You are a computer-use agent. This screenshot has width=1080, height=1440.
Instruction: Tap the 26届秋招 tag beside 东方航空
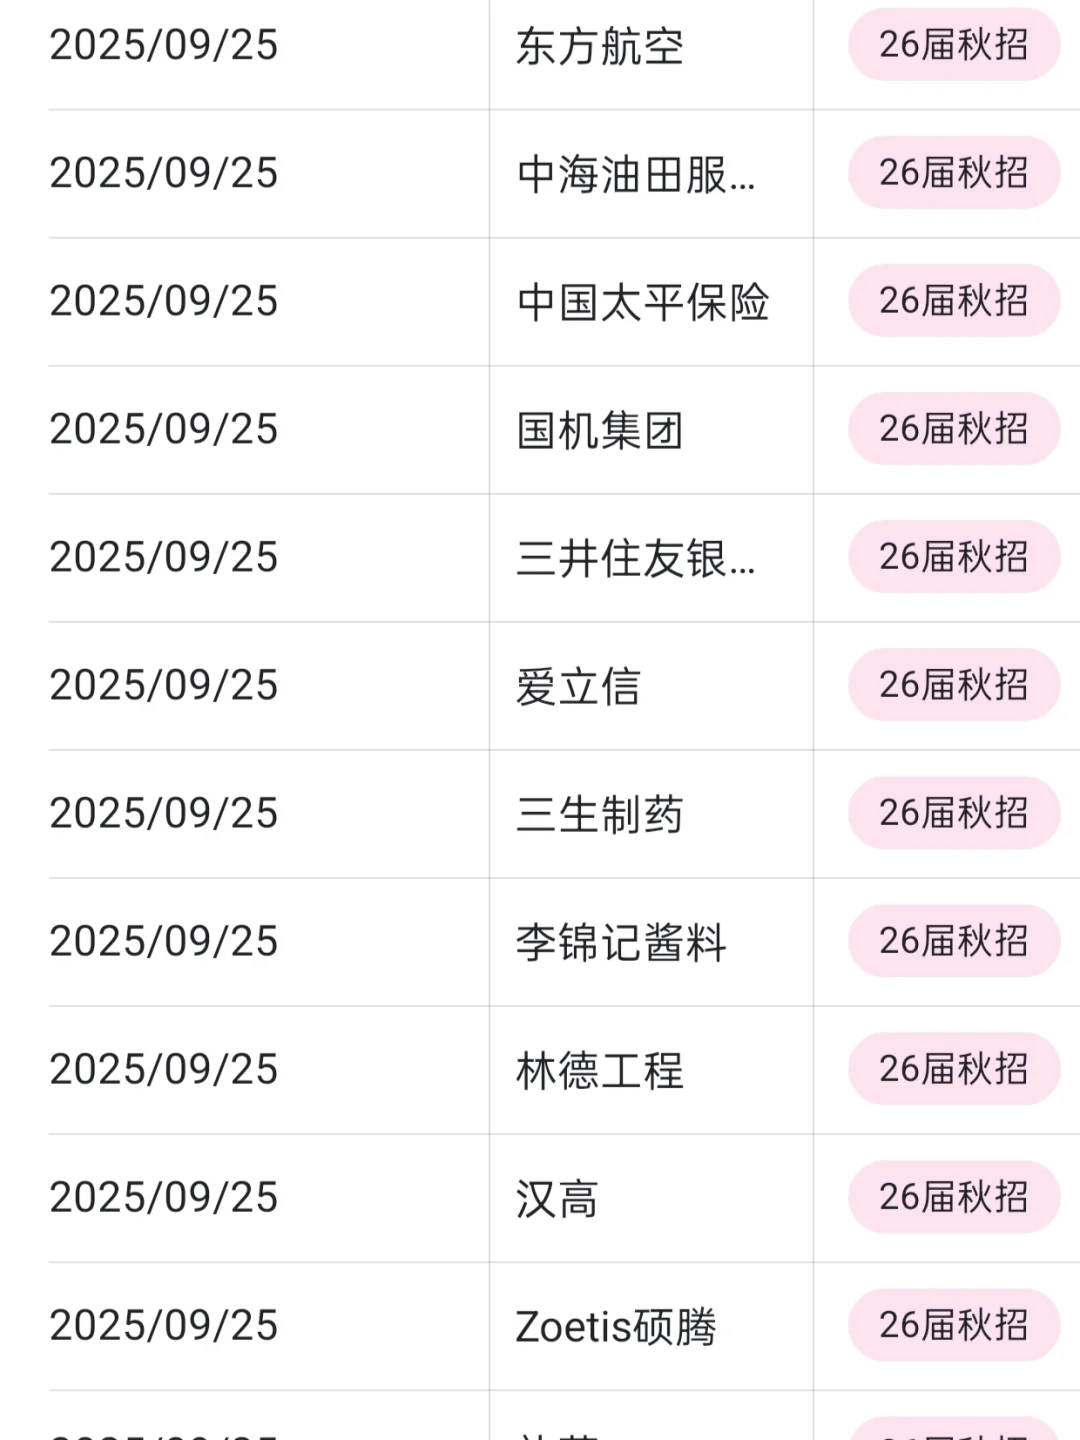pos(954,45)
